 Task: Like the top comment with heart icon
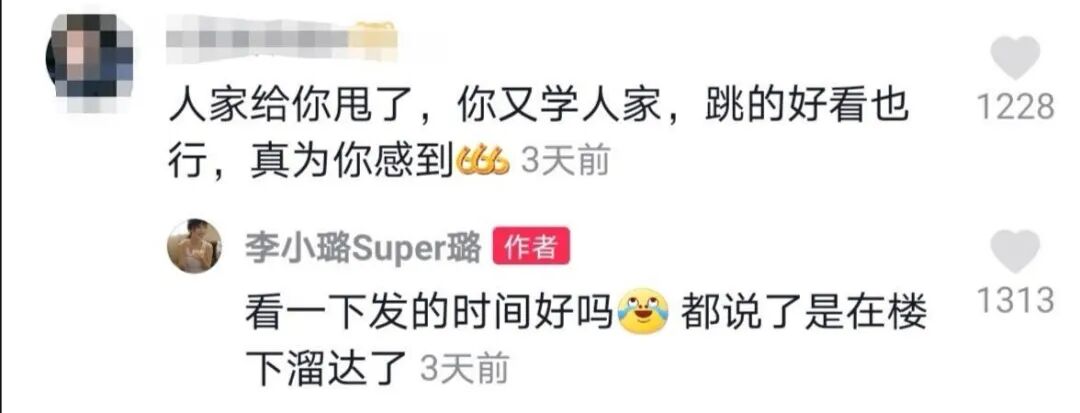(x=1015, y=58)
